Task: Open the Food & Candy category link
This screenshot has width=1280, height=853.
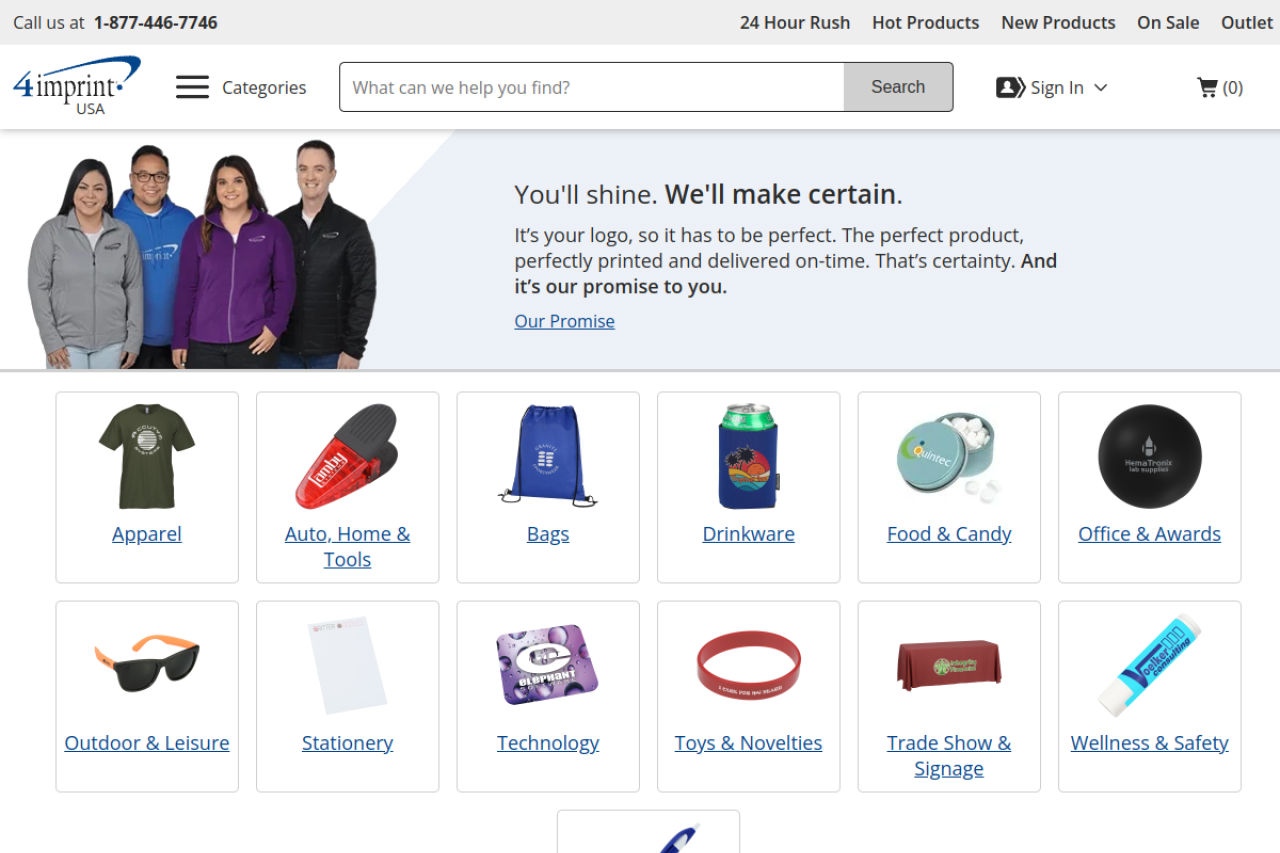Action: 949,534
